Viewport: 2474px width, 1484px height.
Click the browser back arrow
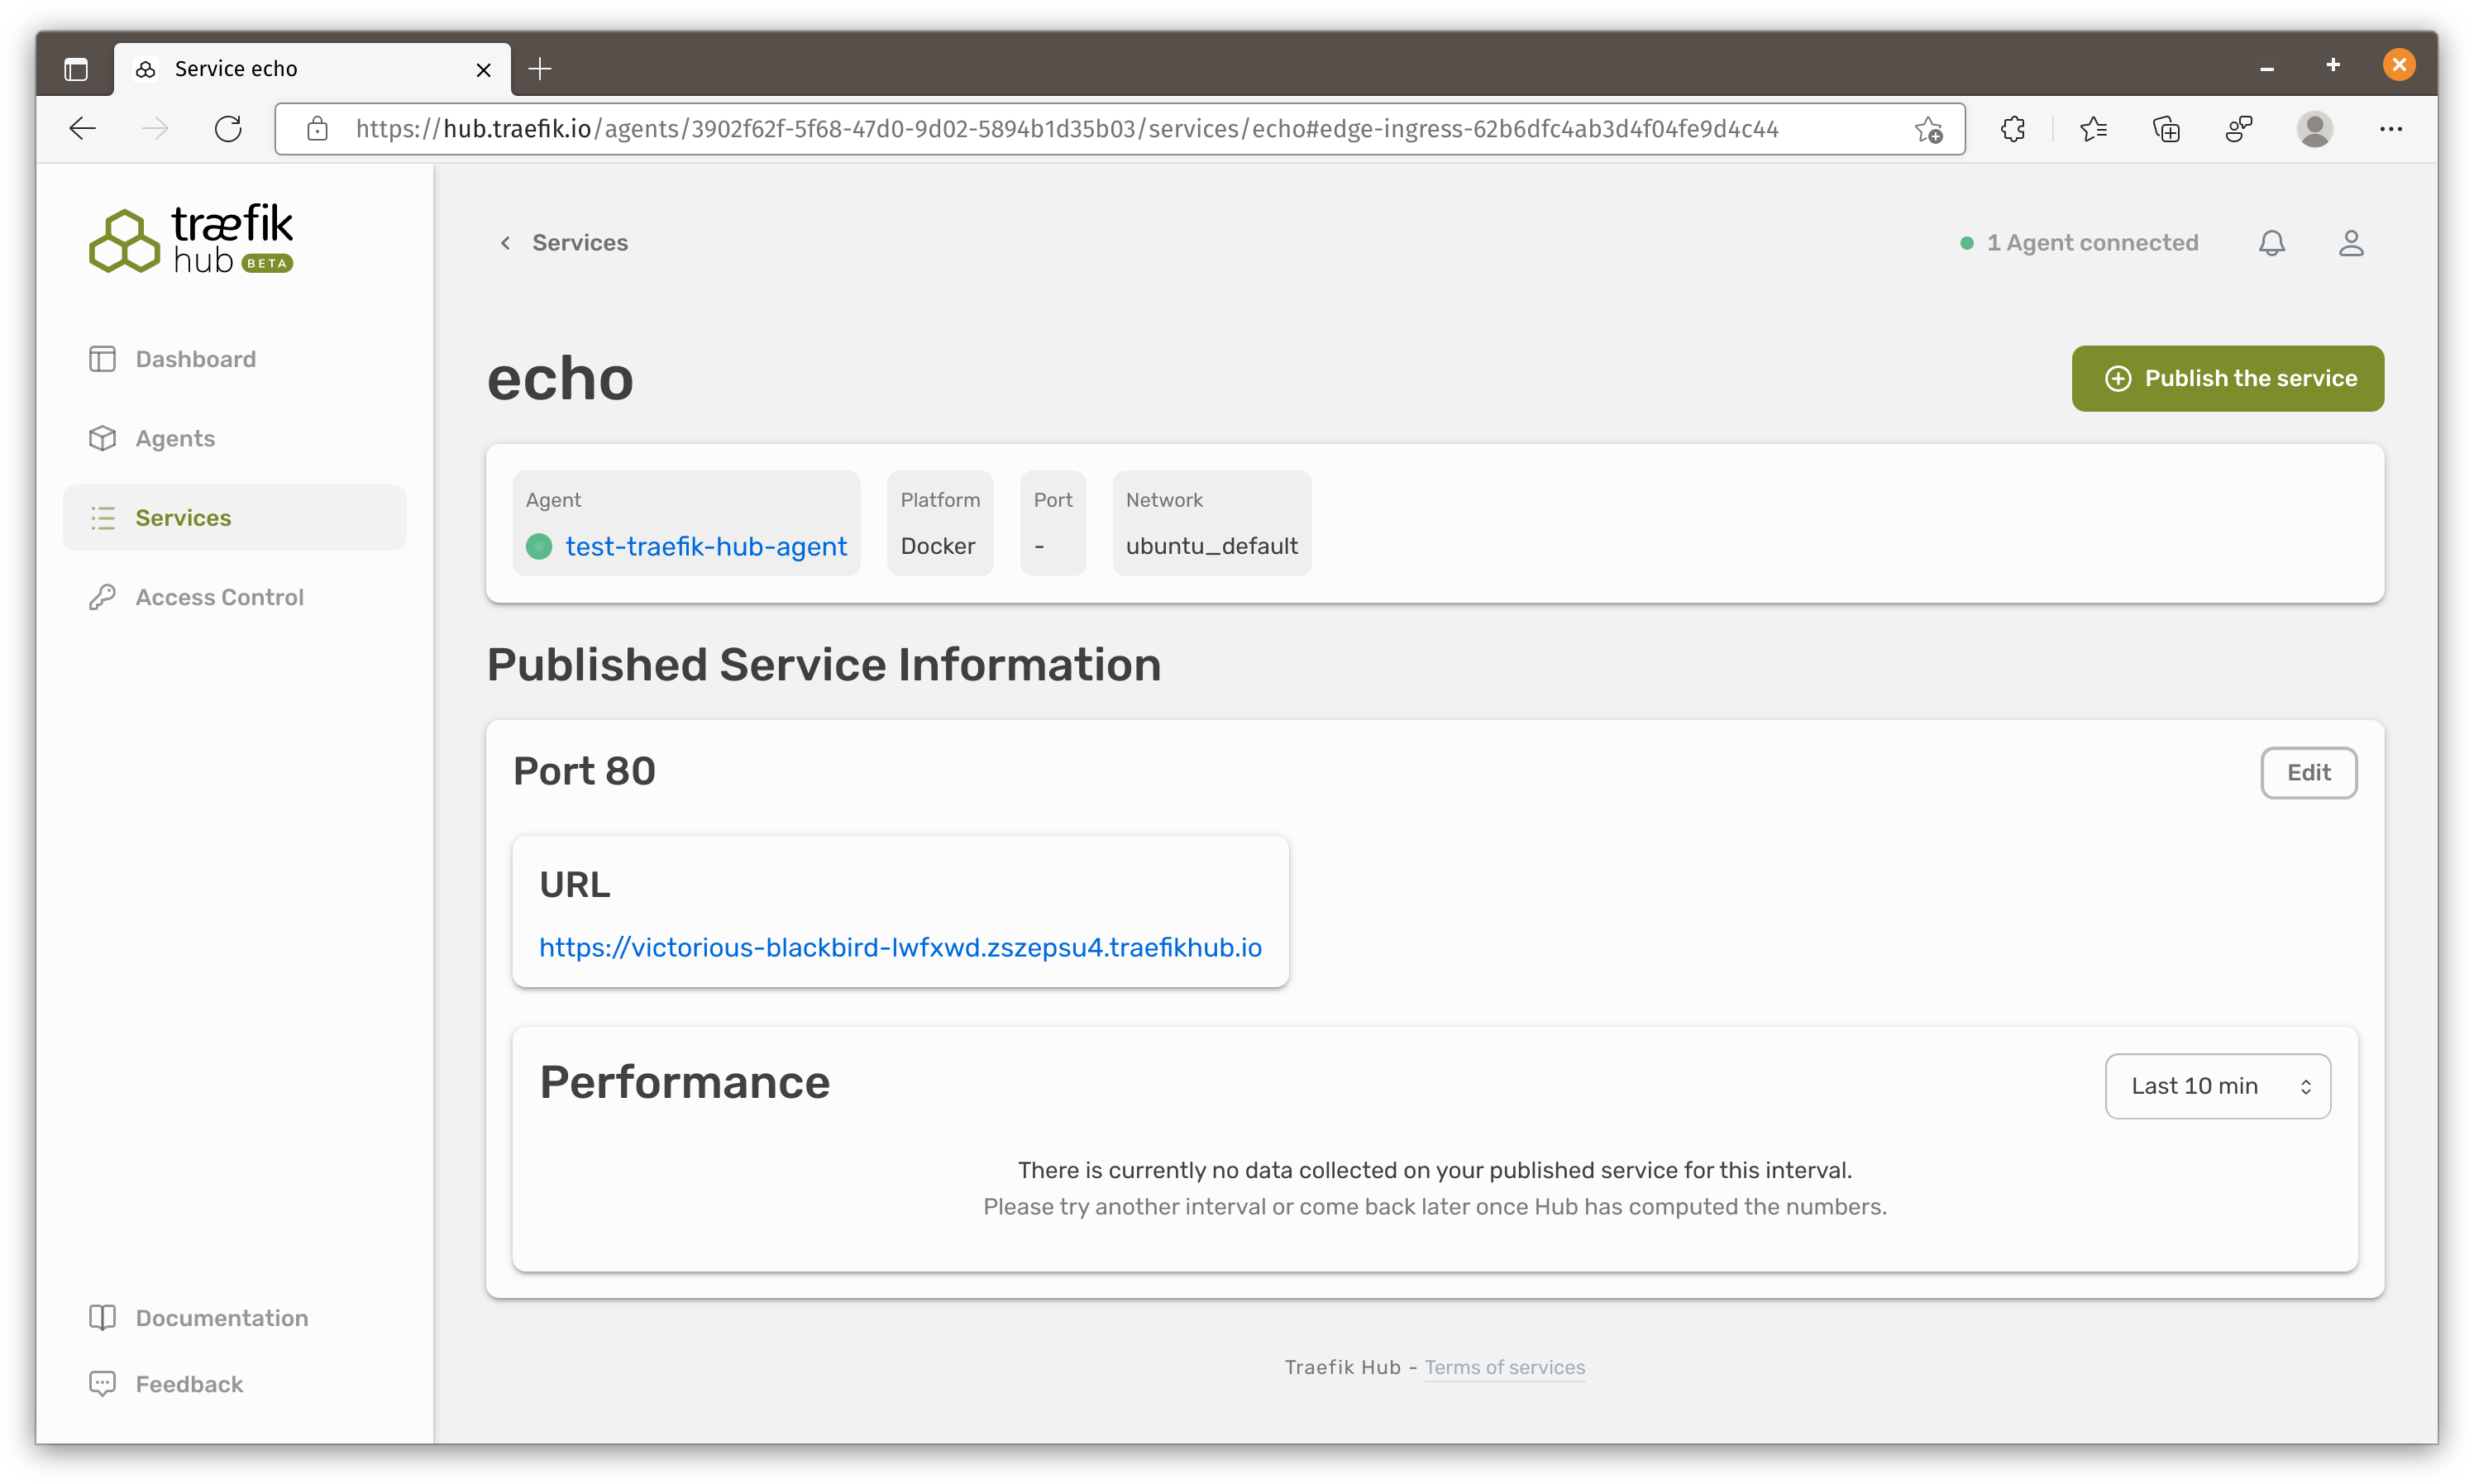click(x=83, y=129)
